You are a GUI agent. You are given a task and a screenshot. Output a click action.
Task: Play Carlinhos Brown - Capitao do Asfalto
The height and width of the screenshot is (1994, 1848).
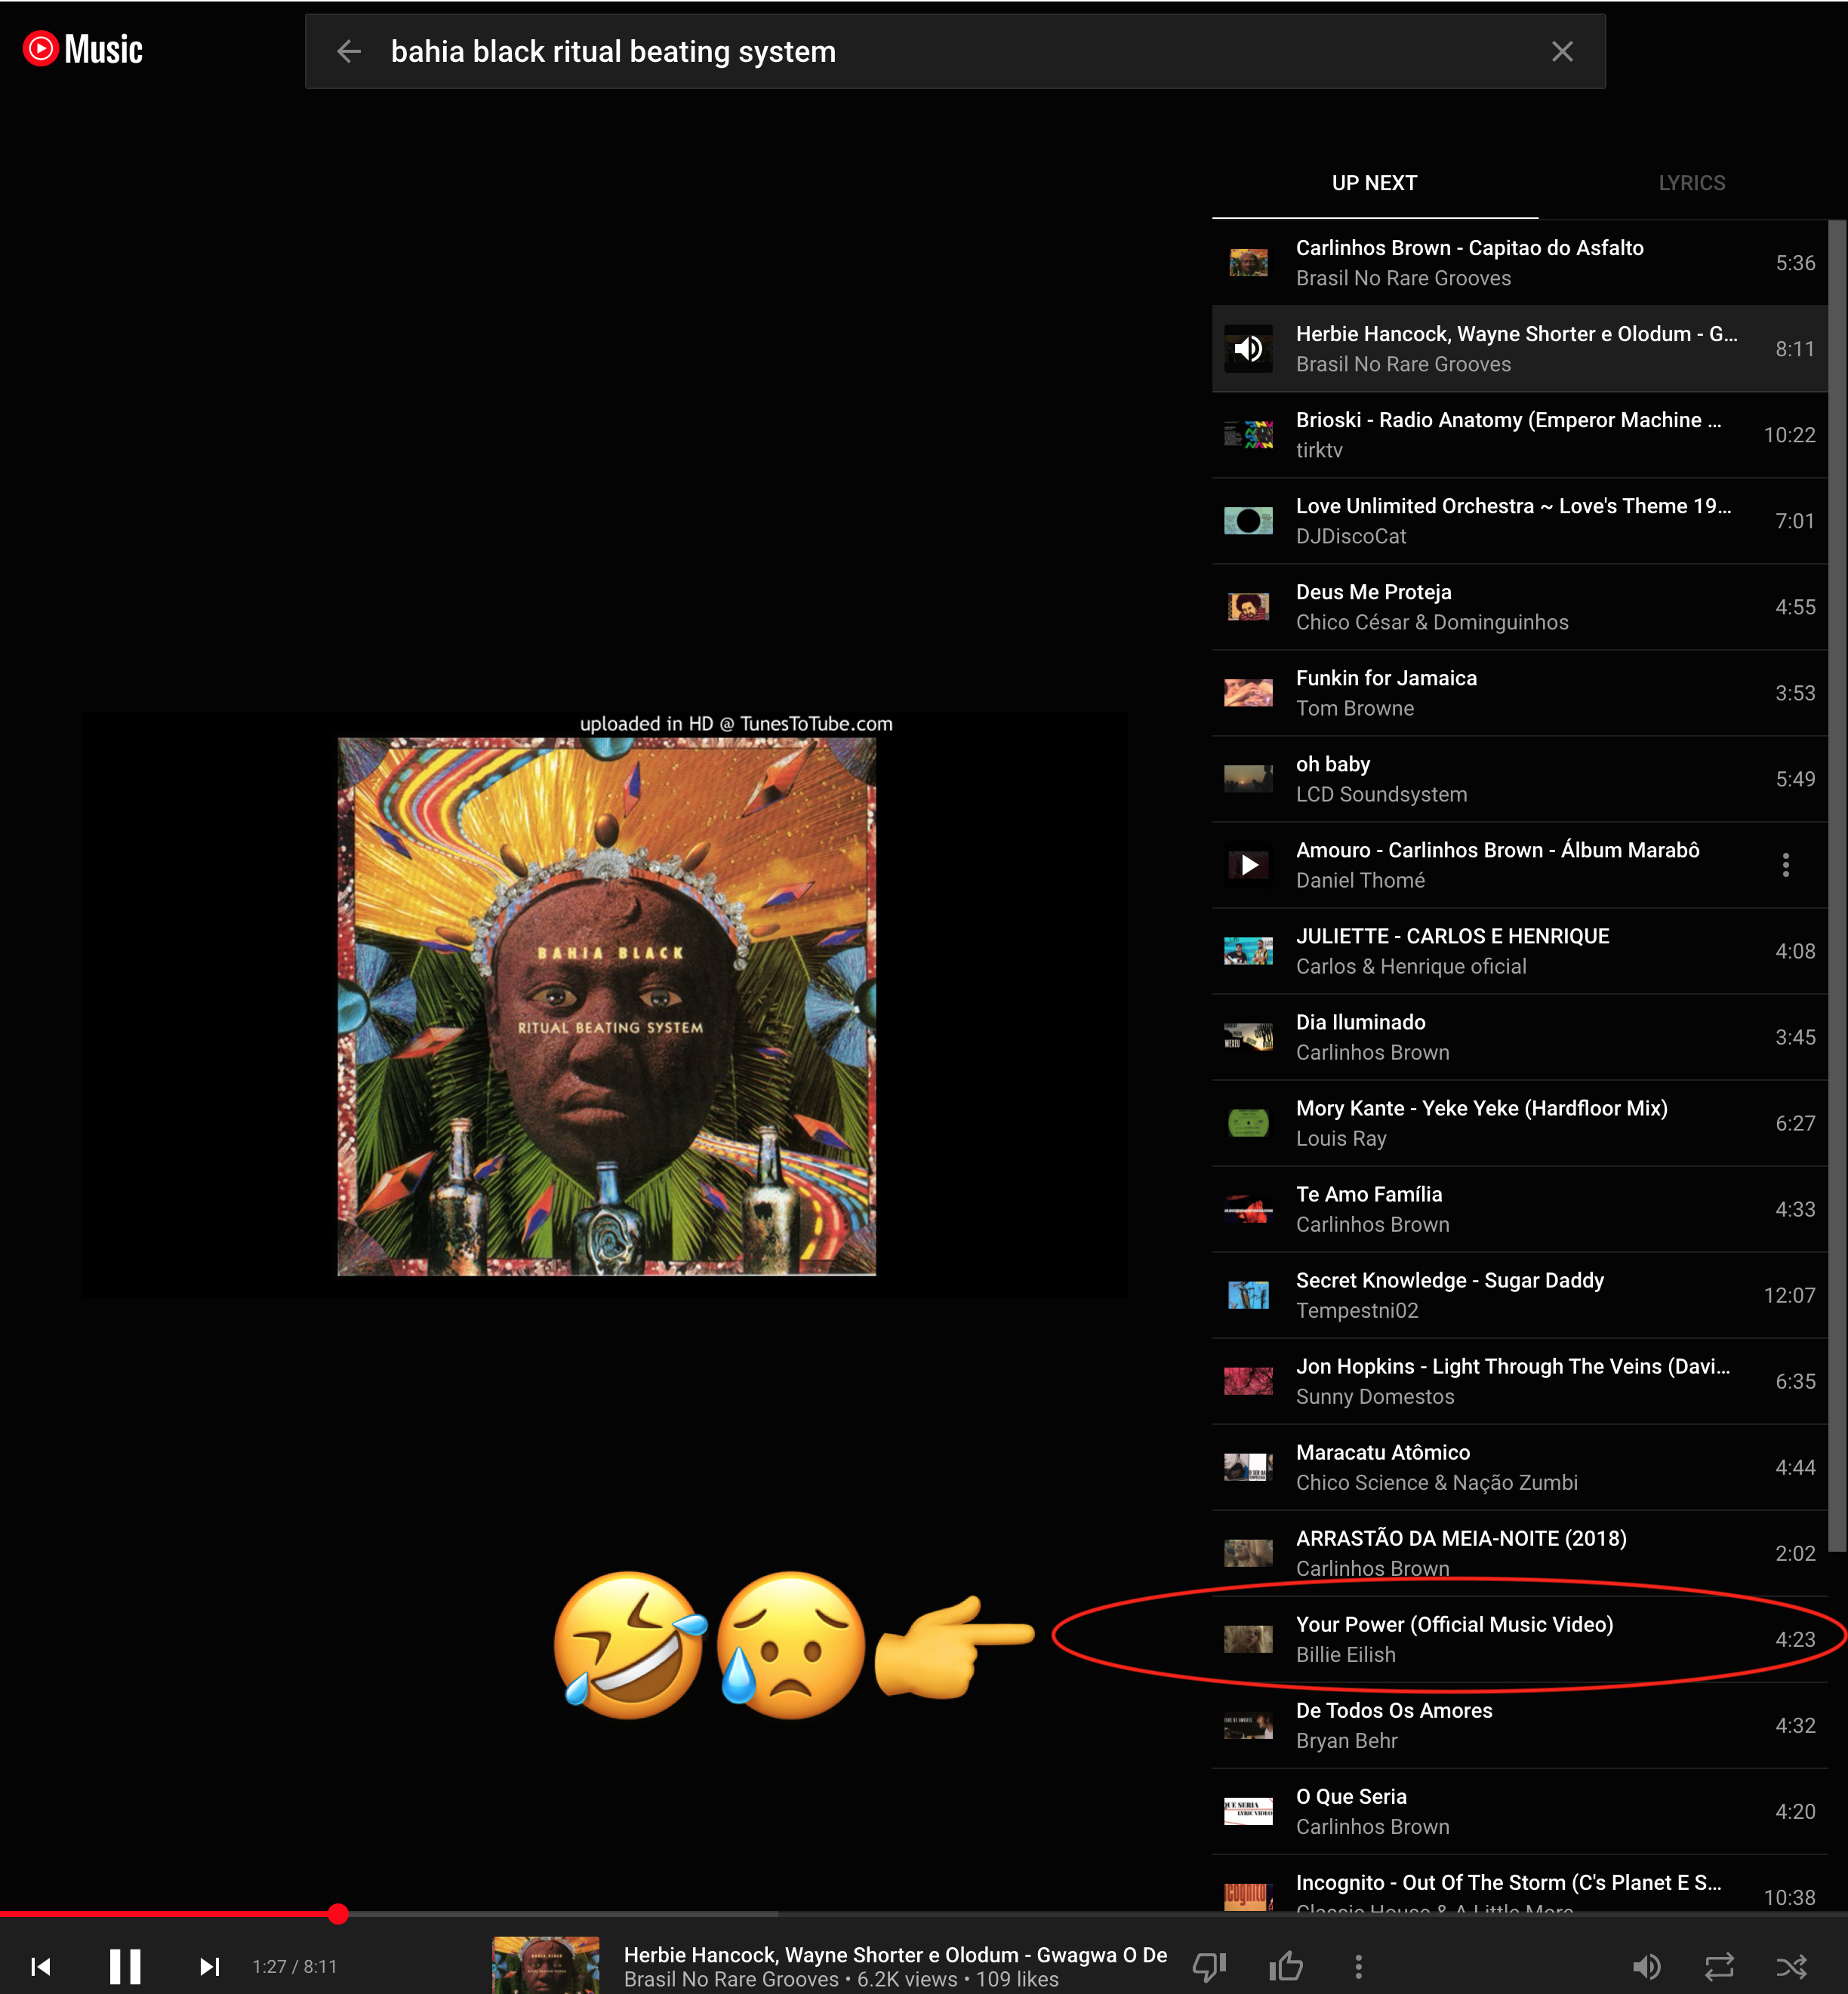click(x=1519, y=263)
